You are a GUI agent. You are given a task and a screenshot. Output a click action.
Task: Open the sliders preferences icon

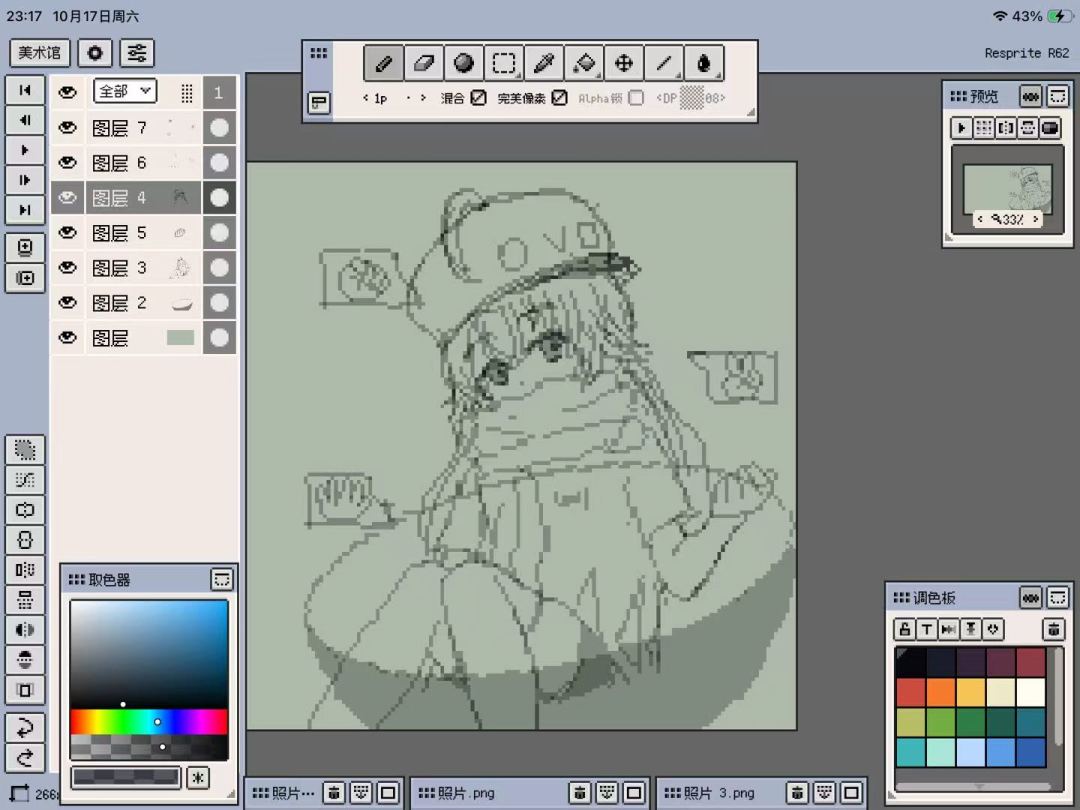click(137, 53)
